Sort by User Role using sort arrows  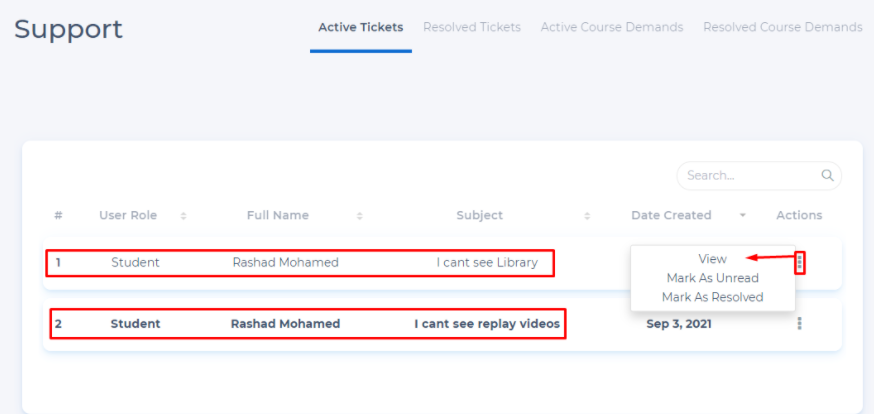(183, 216)
